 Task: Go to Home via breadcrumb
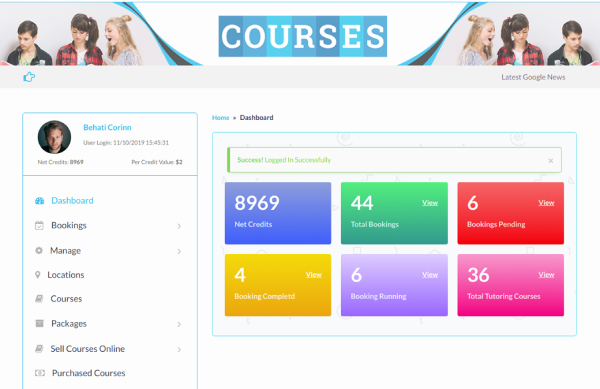pos(220,118)
